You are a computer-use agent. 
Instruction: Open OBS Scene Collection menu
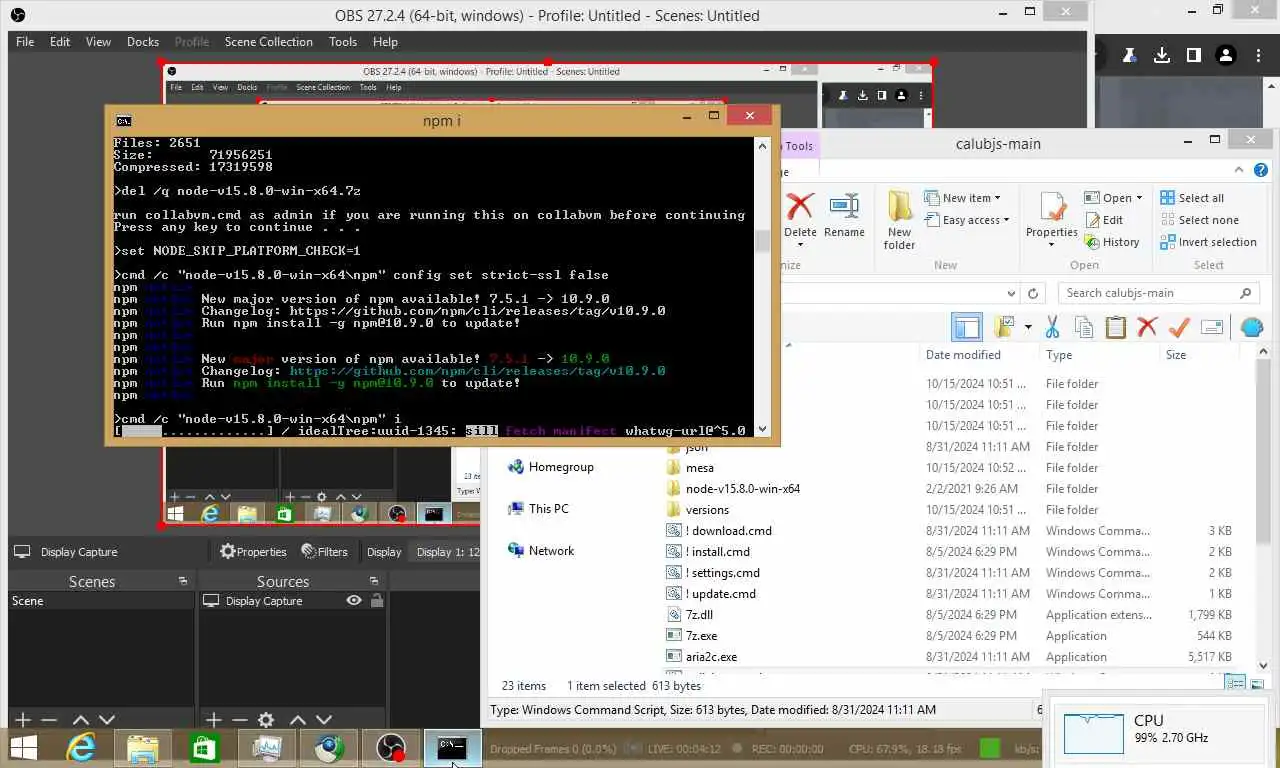click(269, 42)
